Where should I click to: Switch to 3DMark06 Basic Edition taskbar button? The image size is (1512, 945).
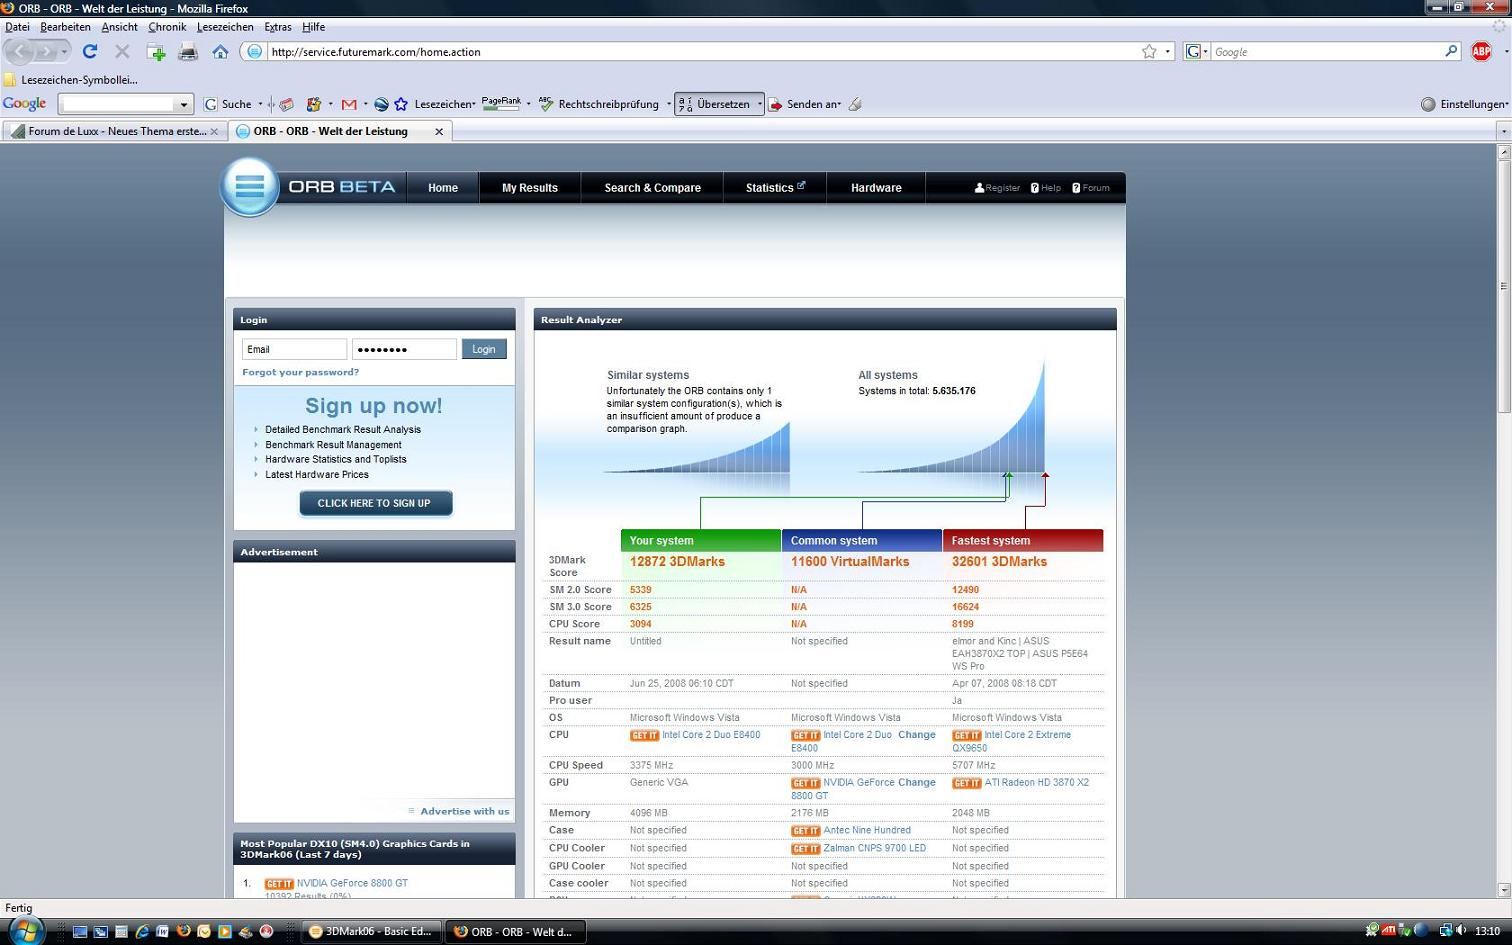coord(371,931)
